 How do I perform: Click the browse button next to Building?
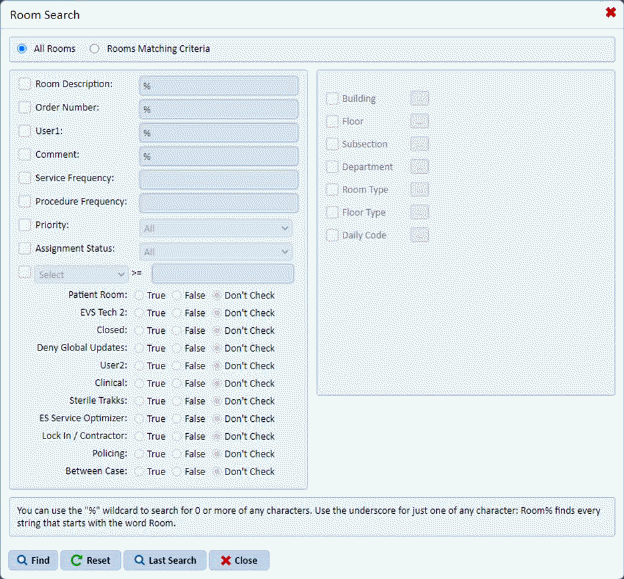coord(420,98)
